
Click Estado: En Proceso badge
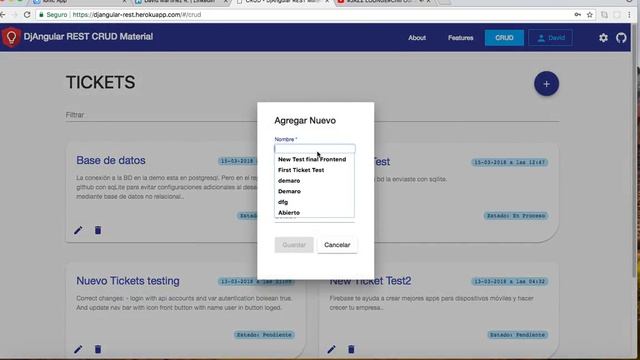[516, 216]
